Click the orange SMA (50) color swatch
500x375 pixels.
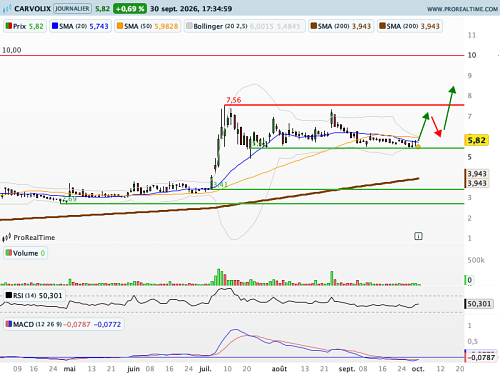[x=120, y=26]
